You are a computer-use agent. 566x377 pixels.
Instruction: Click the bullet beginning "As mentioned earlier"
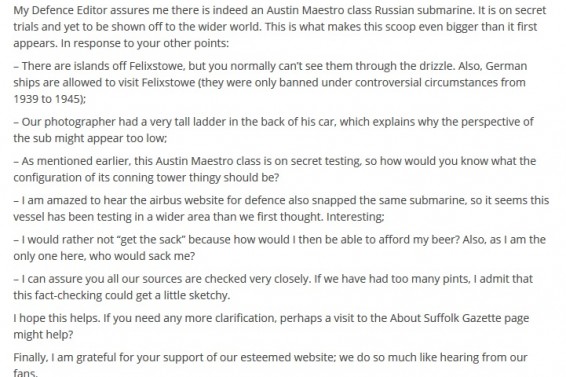coord(274,169)
